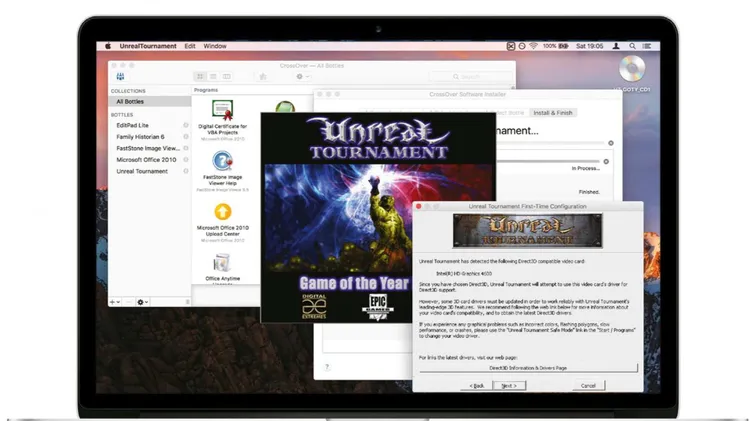This screenshot has width=750, height=421.
Task: Click the installer help question mark
Action: click(x=327, y=367)
